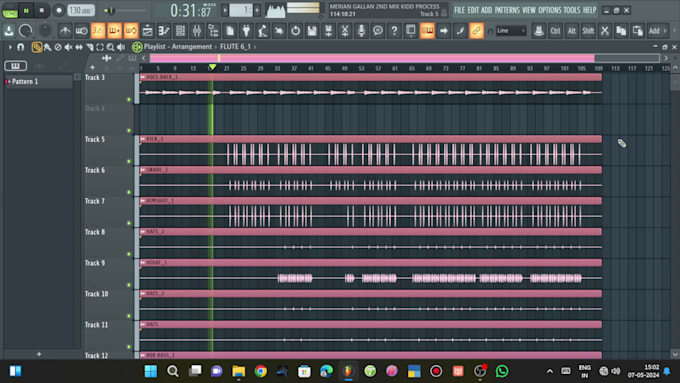Toggle the orange link chain button
Screen dimensions: 680x383
point(477,31)
